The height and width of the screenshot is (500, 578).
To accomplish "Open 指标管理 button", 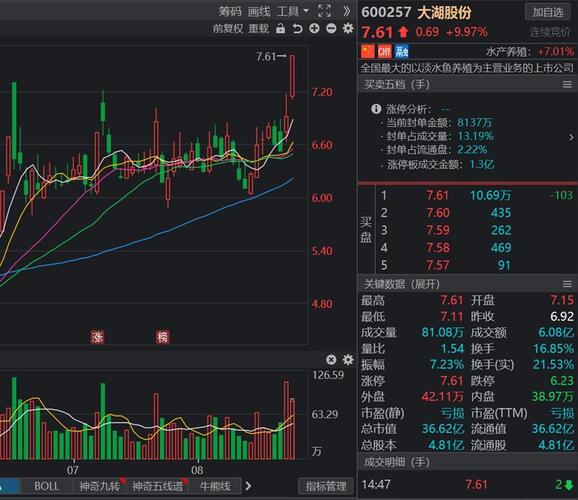I will [326, 486].
